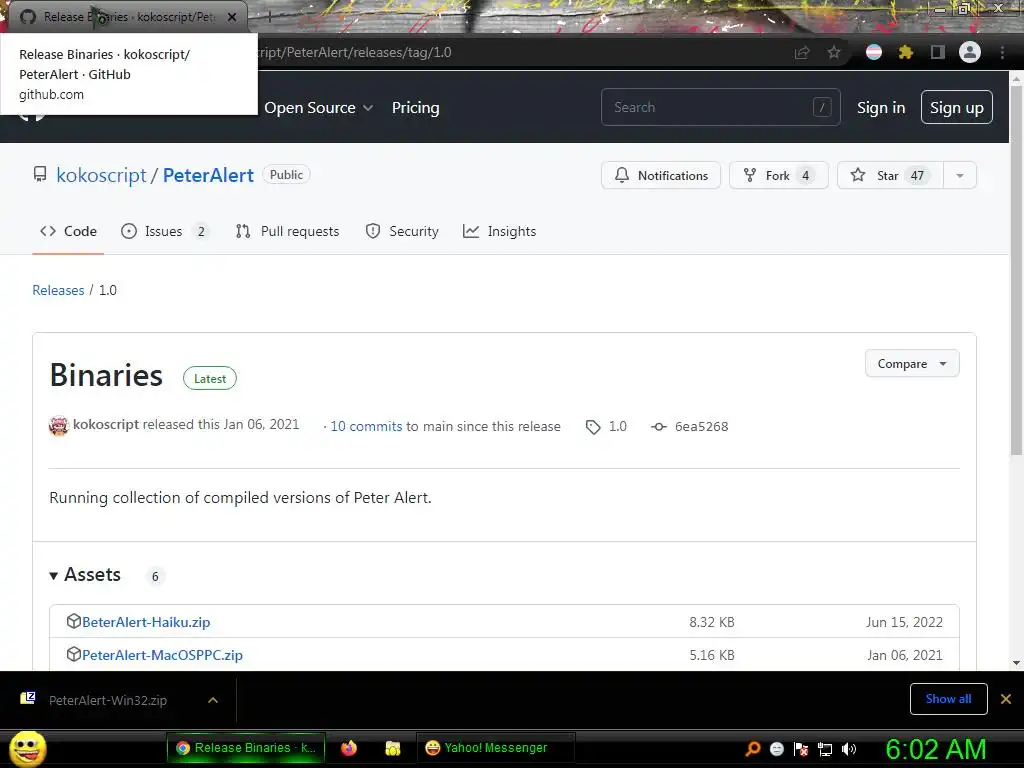Click the orange search tray icon
The height and width of the screenshot is (768, 1024).
[x=753, y=749]
